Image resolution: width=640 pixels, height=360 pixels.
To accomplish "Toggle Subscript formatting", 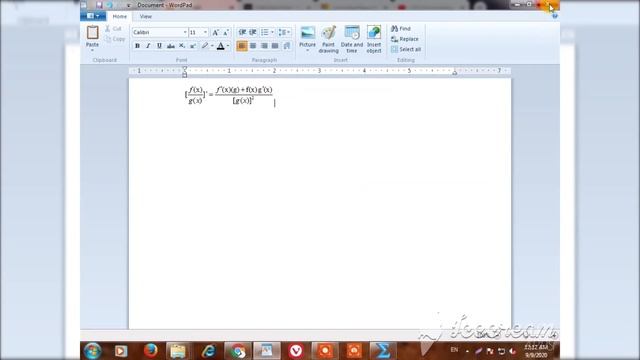I will [x=182, y=46].
